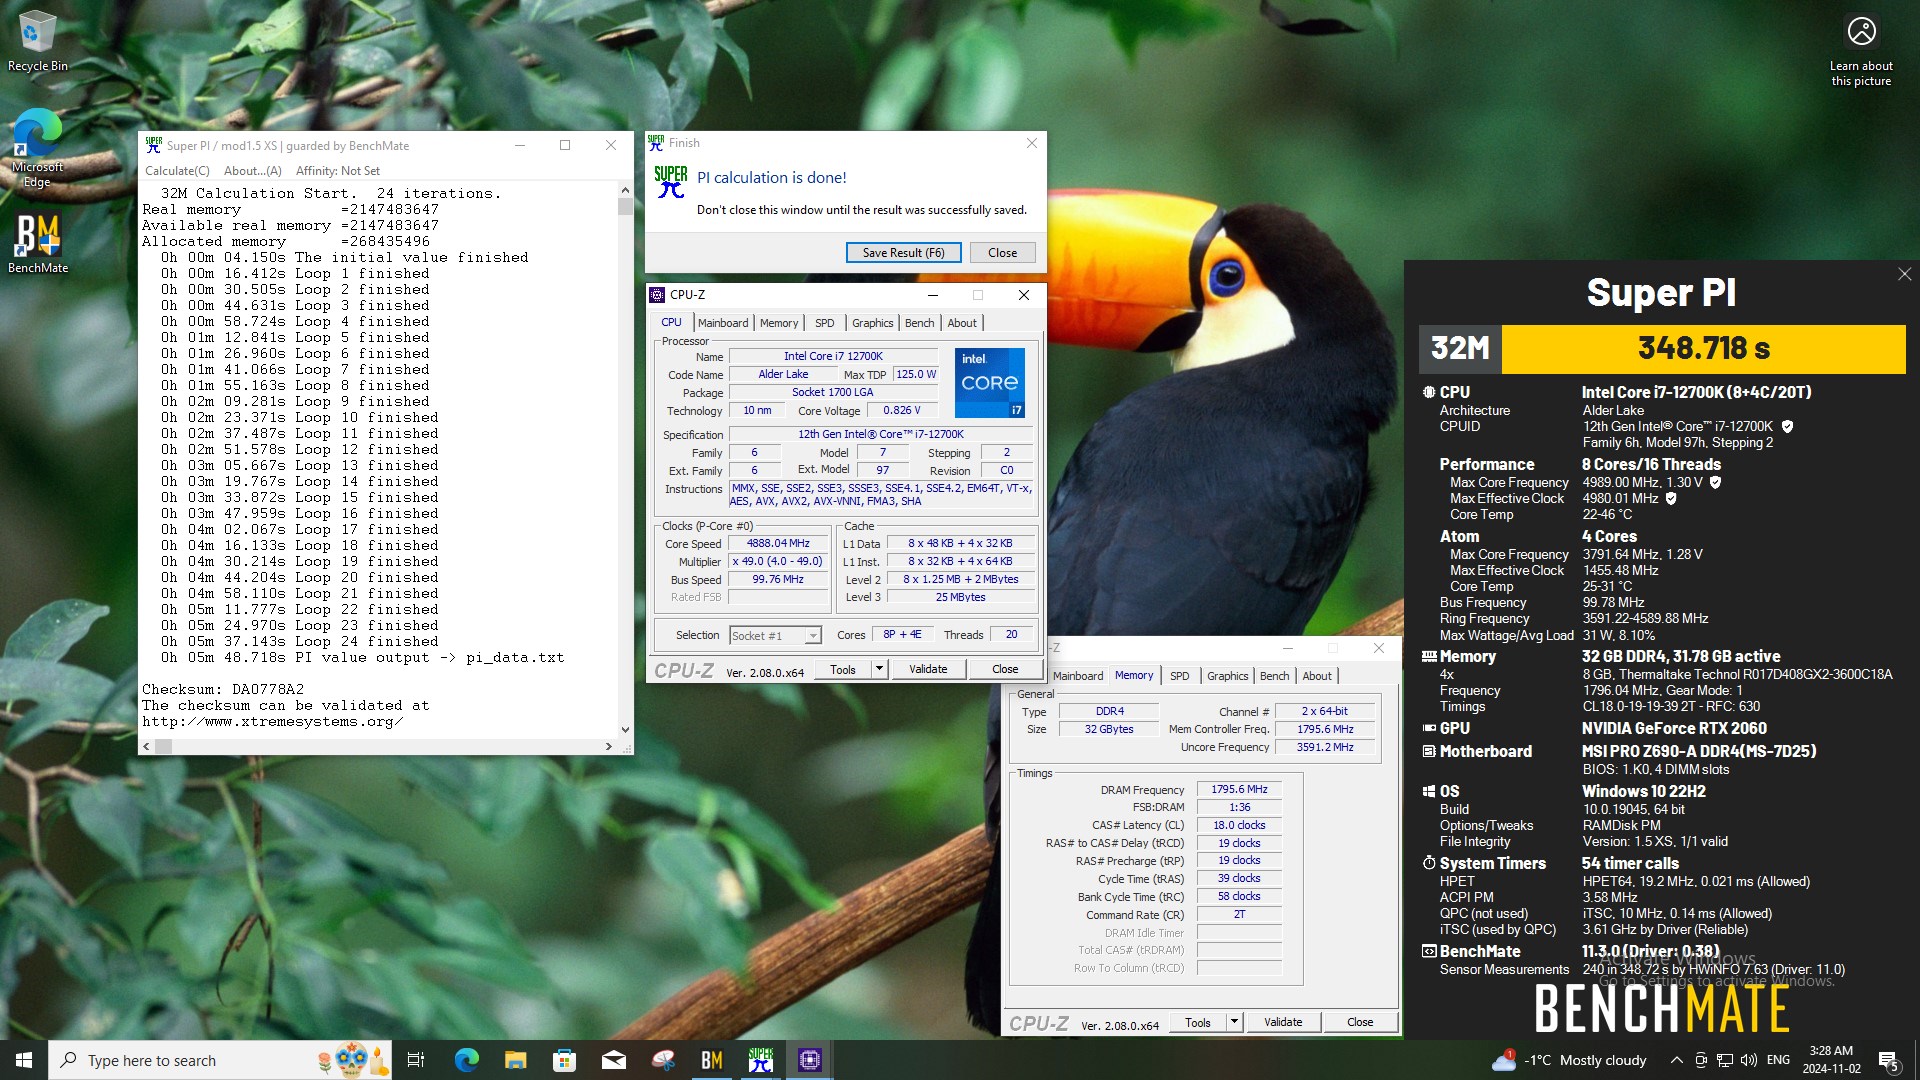The width and height of the screenshot is (1920, 1080).
Task: Click Validate in the rear CPU-Z window
Action: point(1283,1023)
